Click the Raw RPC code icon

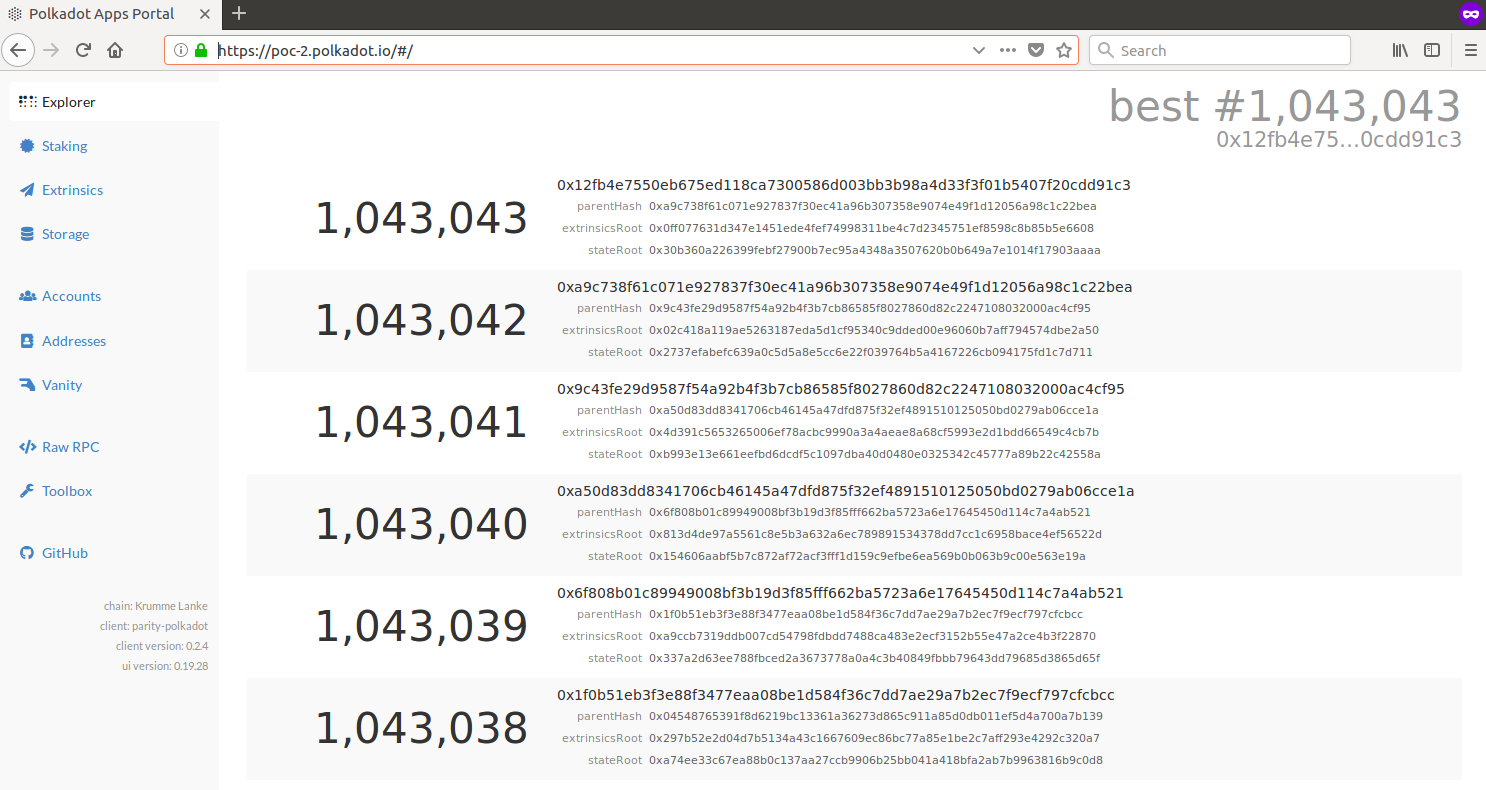[x=28, y=447]
